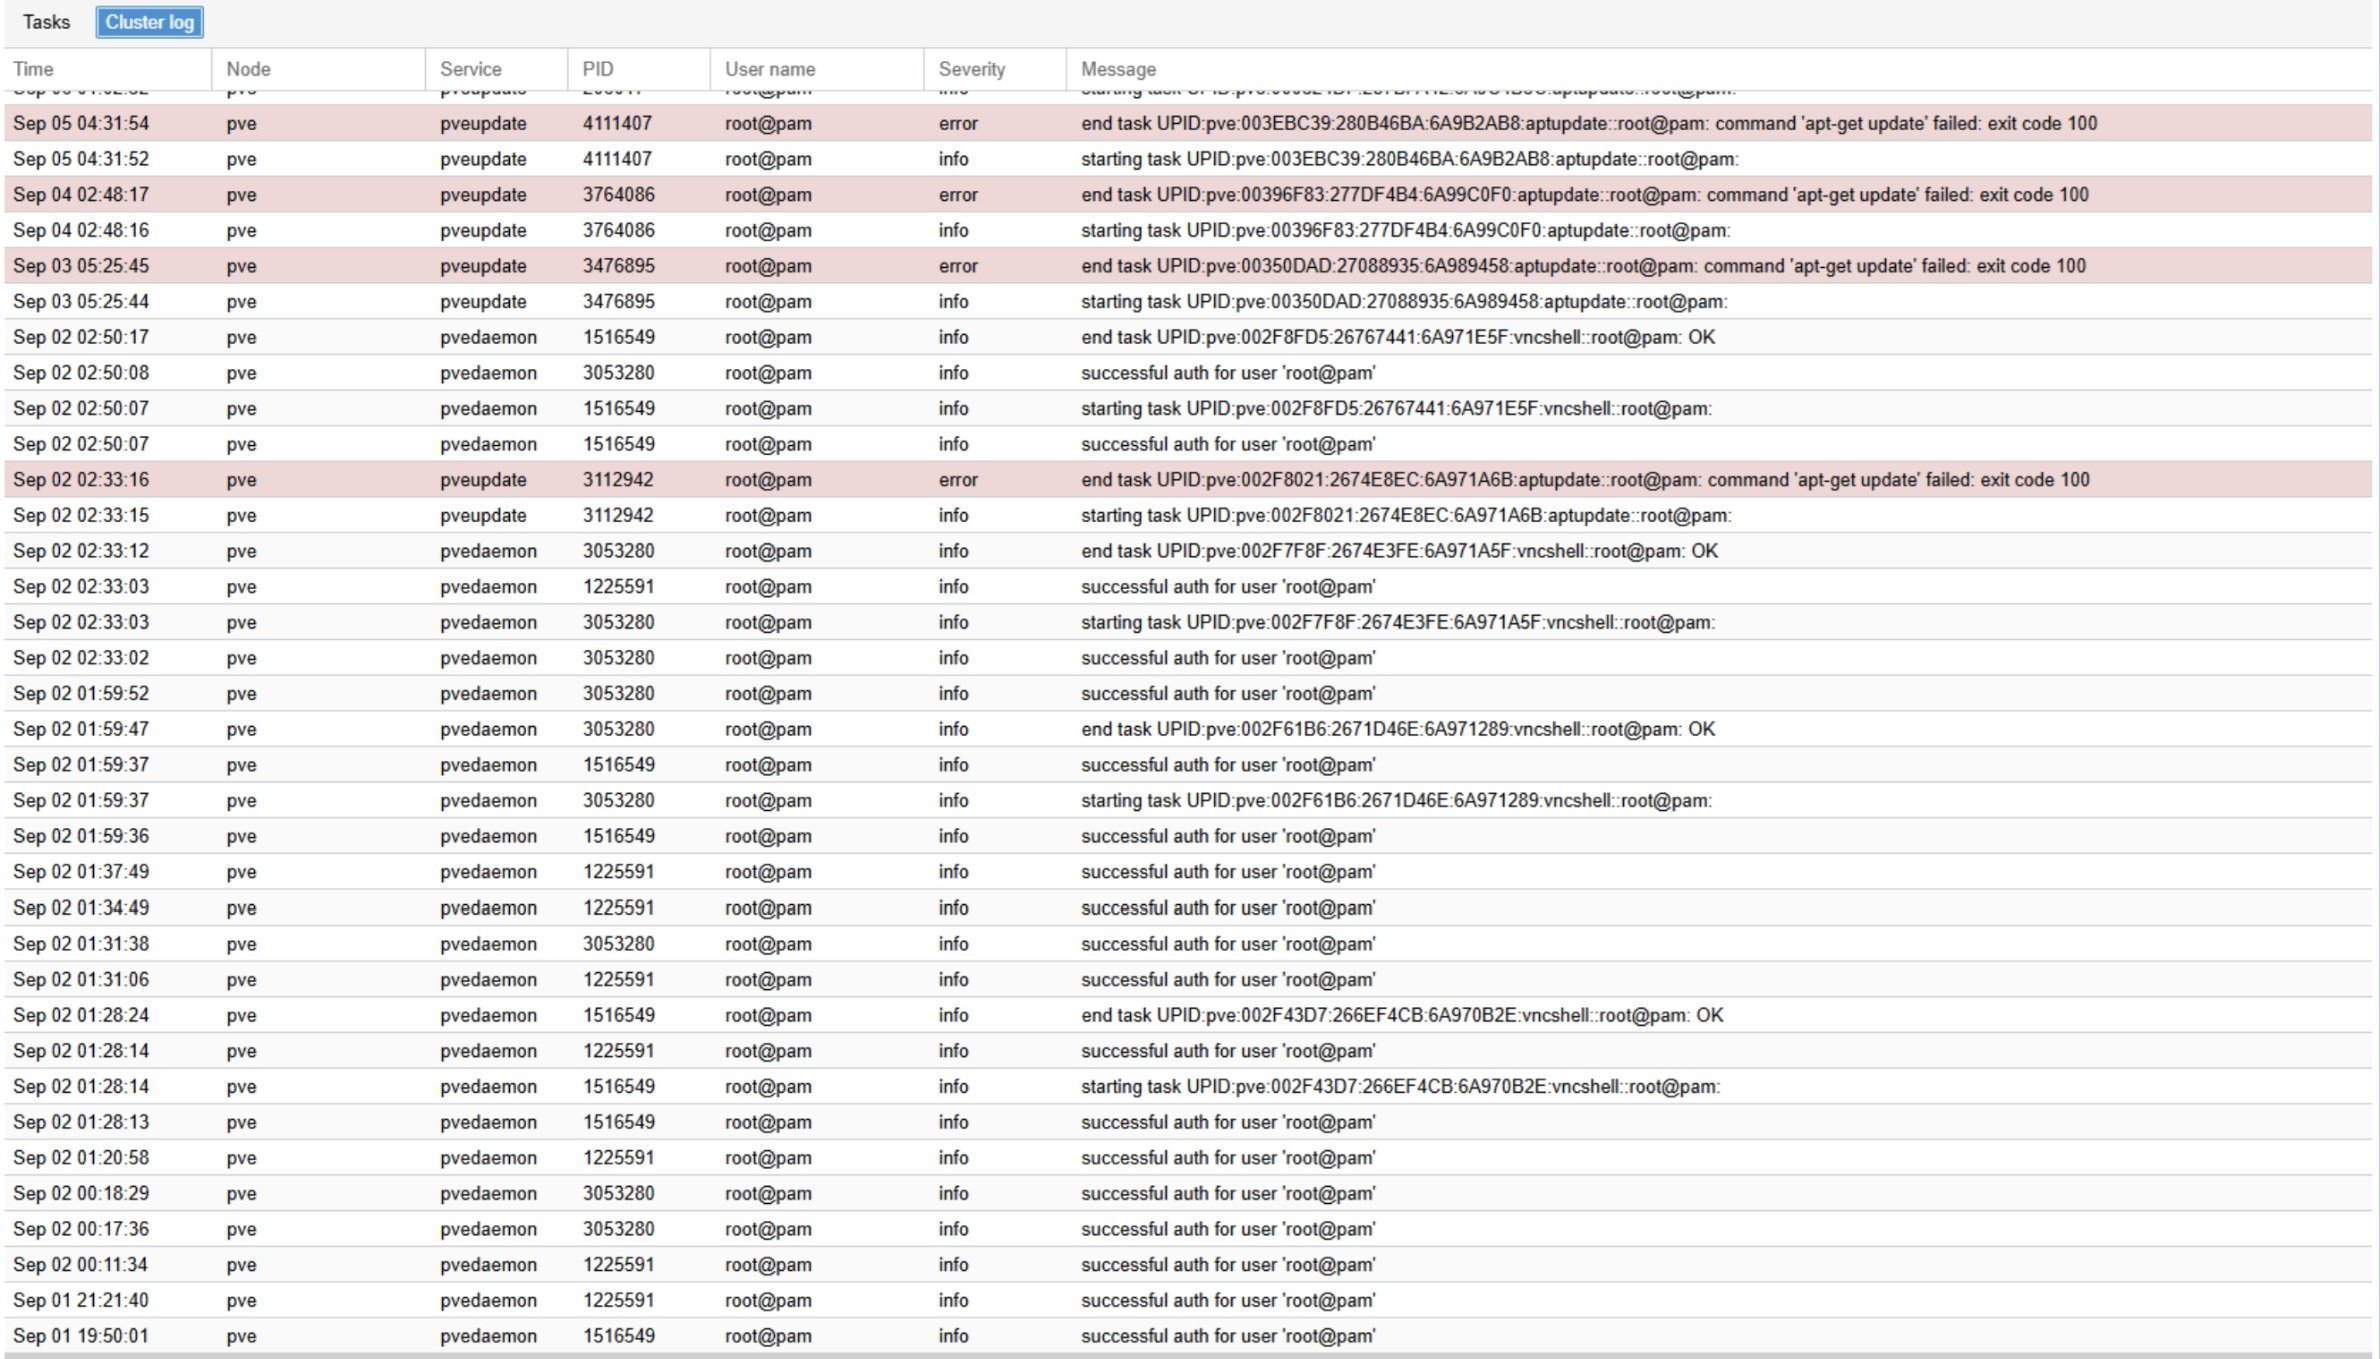The height and width of the screenshot is (1359, 2380).
Task: Click the Sep 02 00:18:29 time cell
Action: 81,1194
